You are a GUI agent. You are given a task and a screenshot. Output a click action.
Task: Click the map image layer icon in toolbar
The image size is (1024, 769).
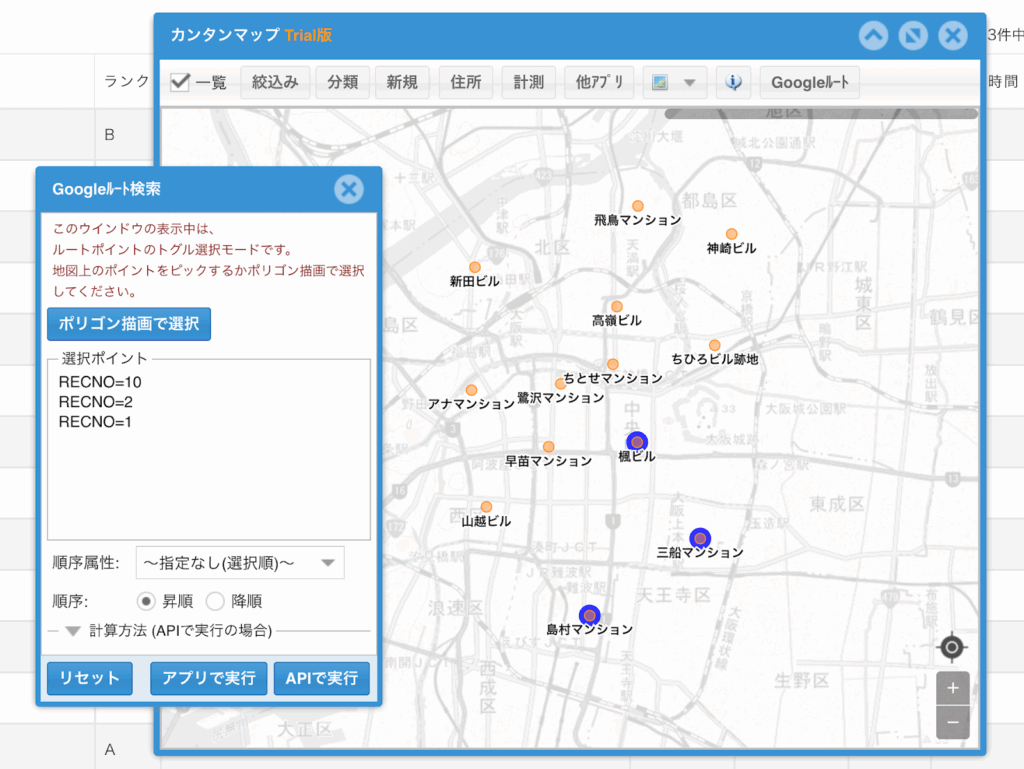pos(660,82)
